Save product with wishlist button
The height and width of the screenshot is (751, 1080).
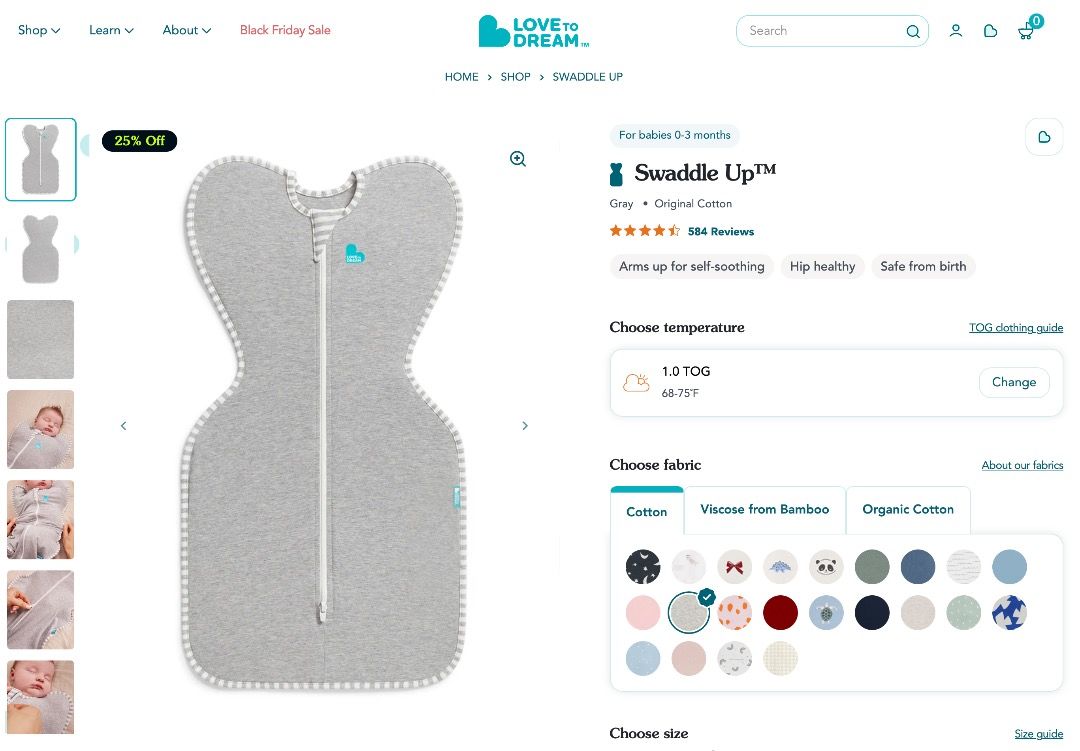[1044, 137]
